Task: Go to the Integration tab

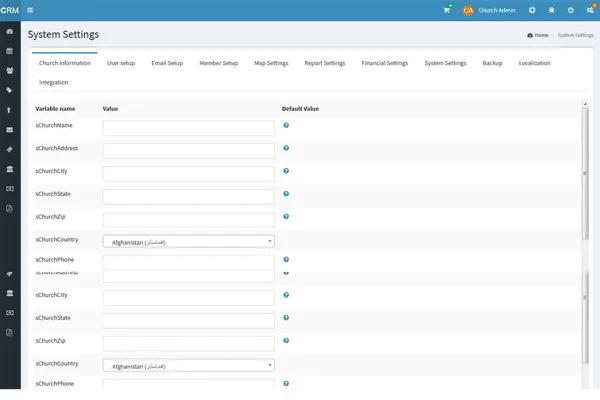Action: coord(54,82)
